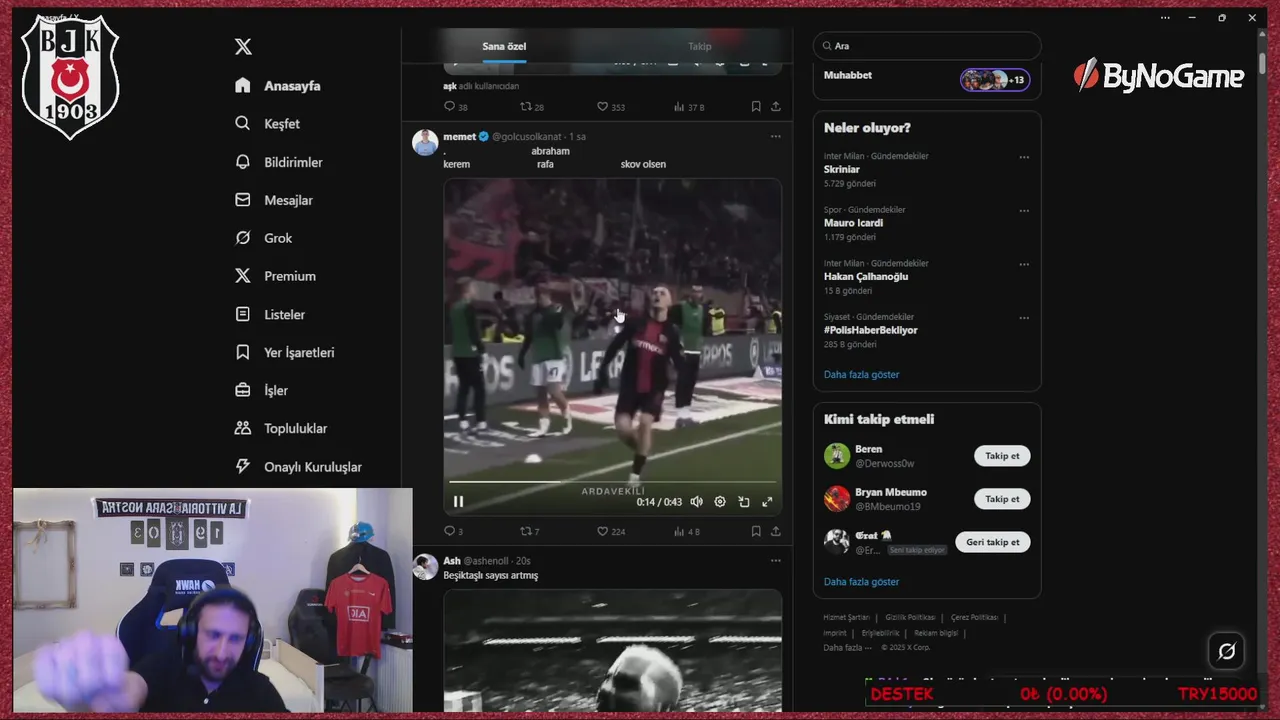Image resolution: width=1280 pixels, height=720 pixels.
Task: Follow Bryan Mbeumo with Takip et
Action: coord(1002,499)
